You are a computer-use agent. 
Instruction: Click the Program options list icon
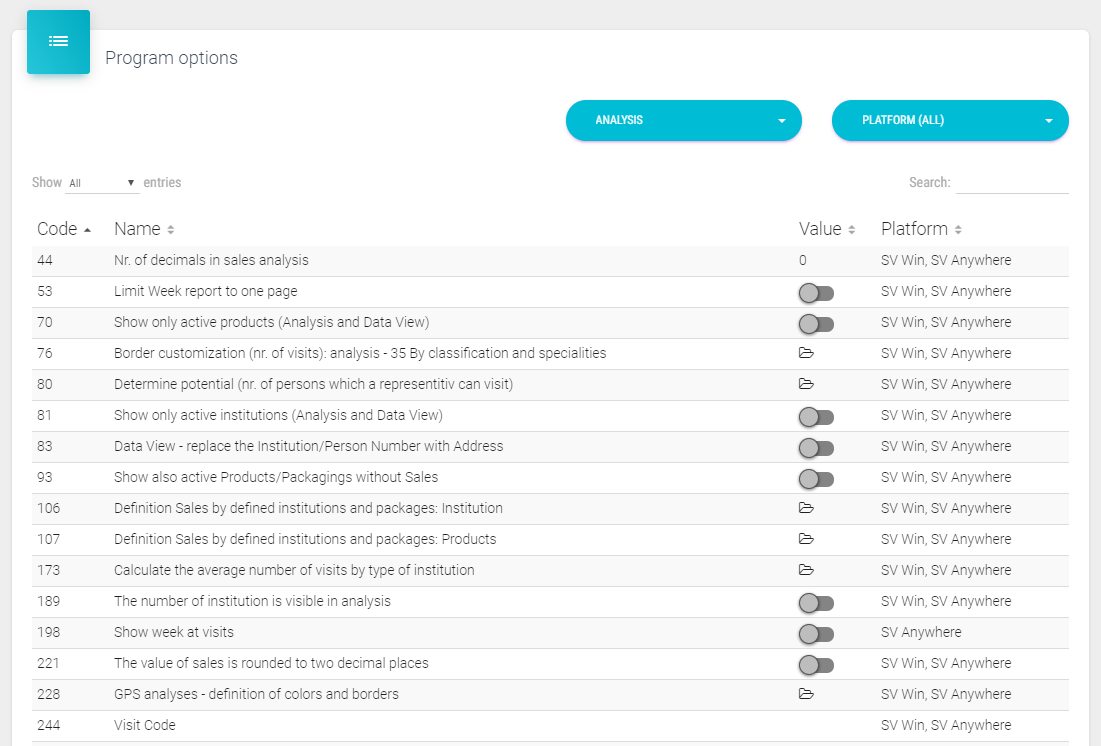[x=58, y=42]
